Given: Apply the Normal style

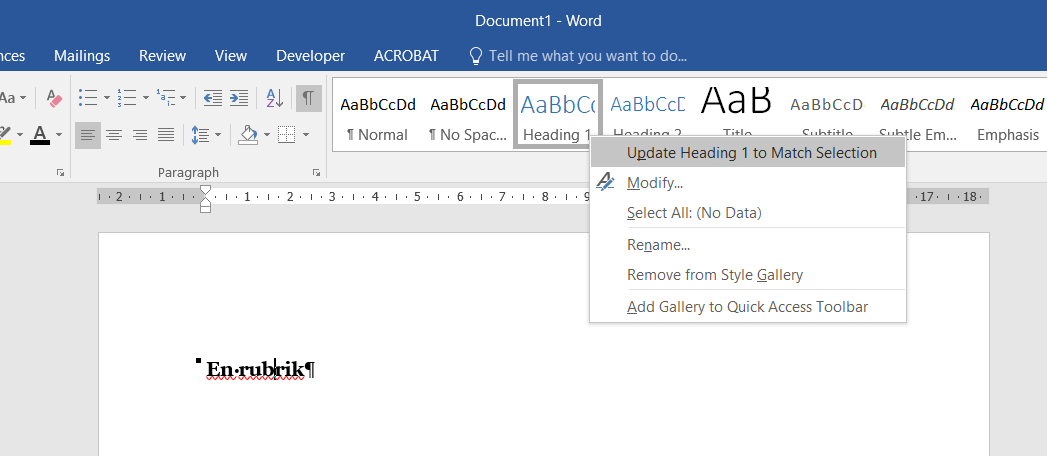Looking at the screenshot, I should coord(378,116).
